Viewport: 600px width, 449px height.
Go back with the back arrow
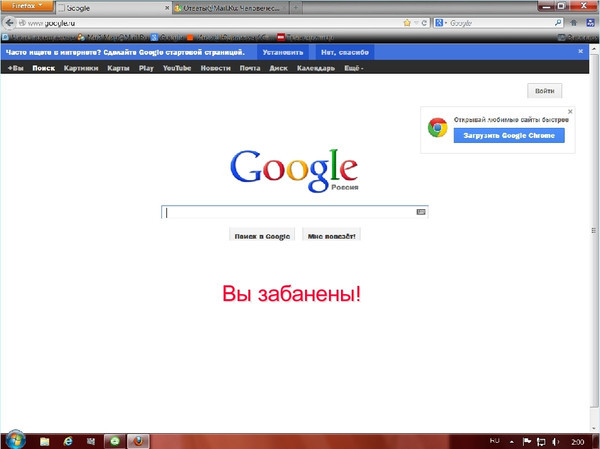point(9,23)
